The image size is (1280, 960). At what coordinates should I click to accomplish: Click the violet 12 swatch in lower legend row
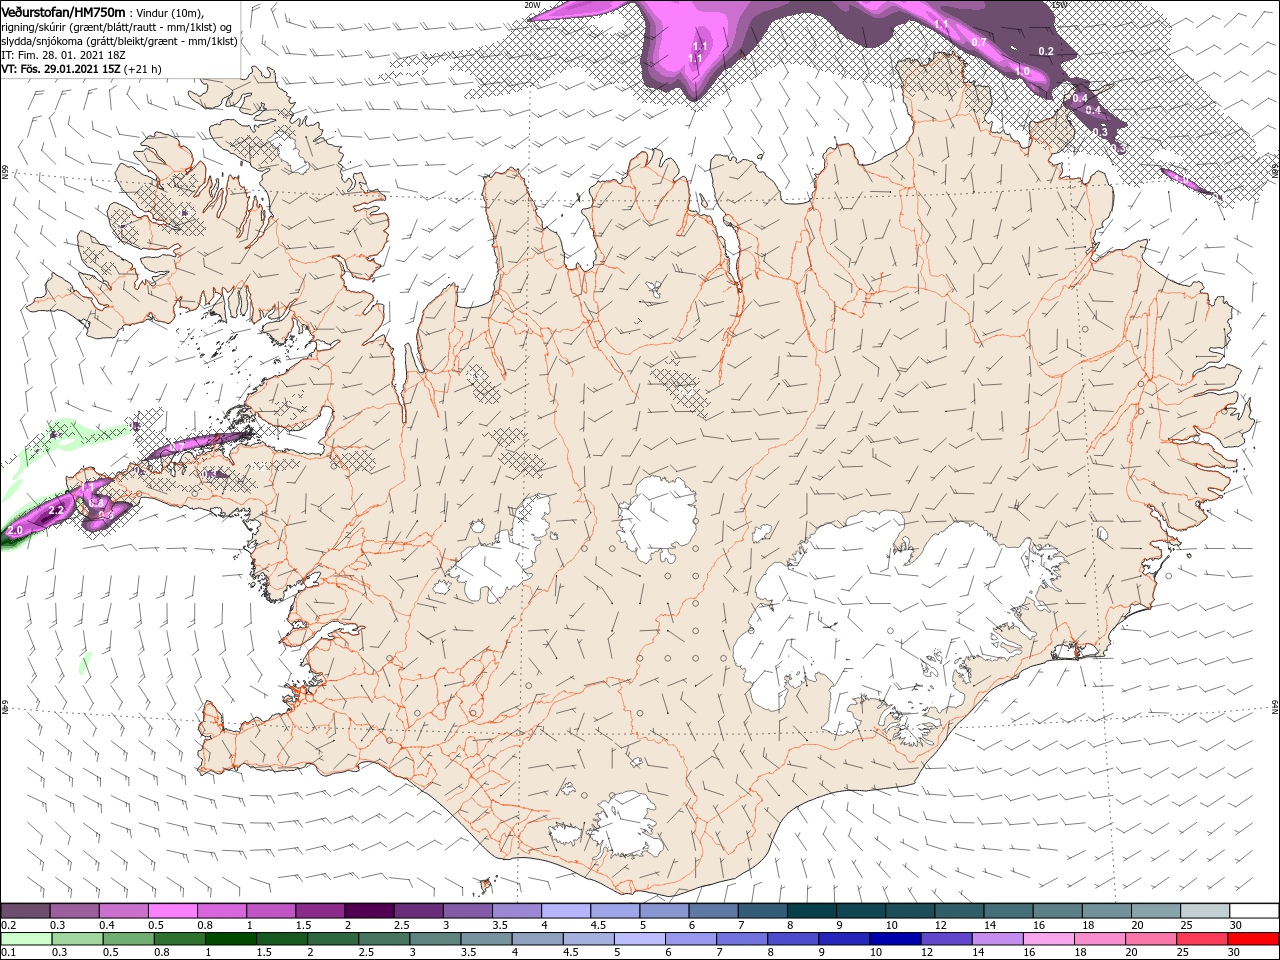click(946, 939)
